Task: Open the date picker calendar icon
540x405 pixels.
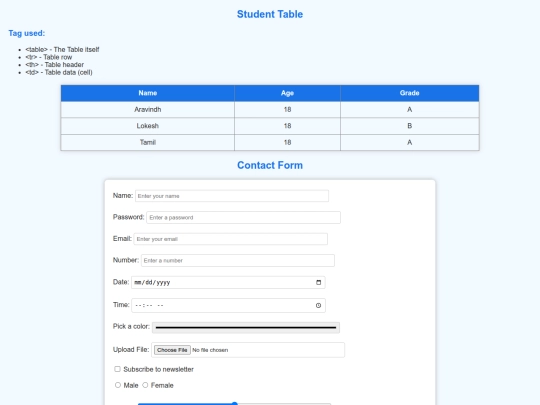Action: tap(319, 282)
